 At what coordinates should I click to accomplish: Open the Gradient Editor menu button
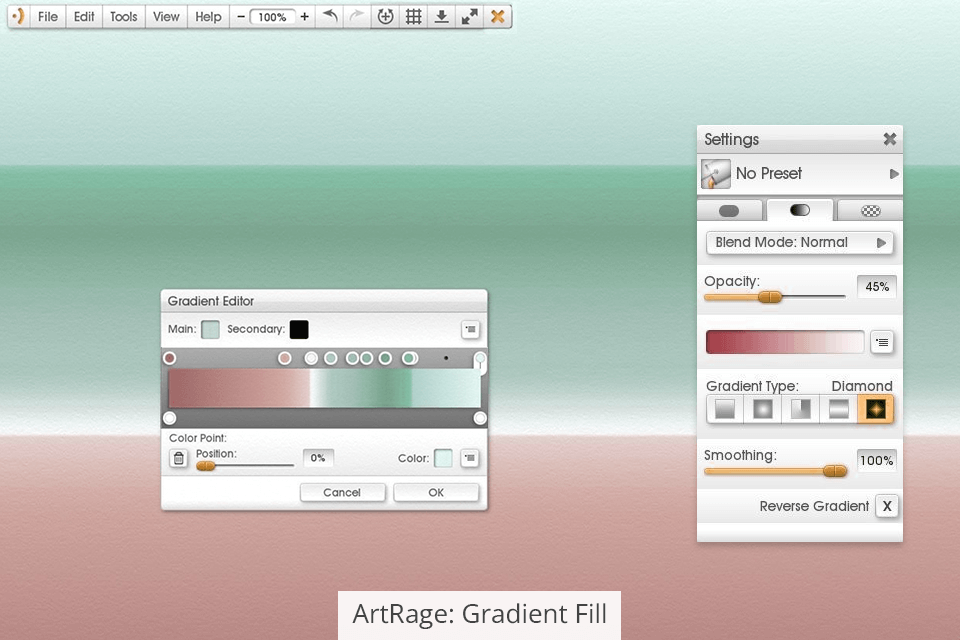coord(470,329)
